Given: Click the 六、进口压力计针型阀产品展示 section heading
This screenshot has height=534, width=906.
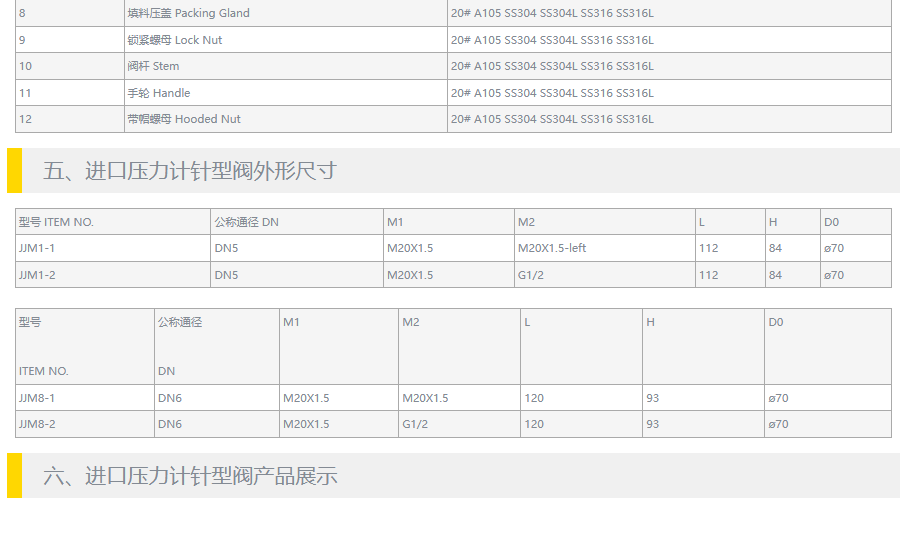Looking at the screenshot, I should [x=190, y=476].
